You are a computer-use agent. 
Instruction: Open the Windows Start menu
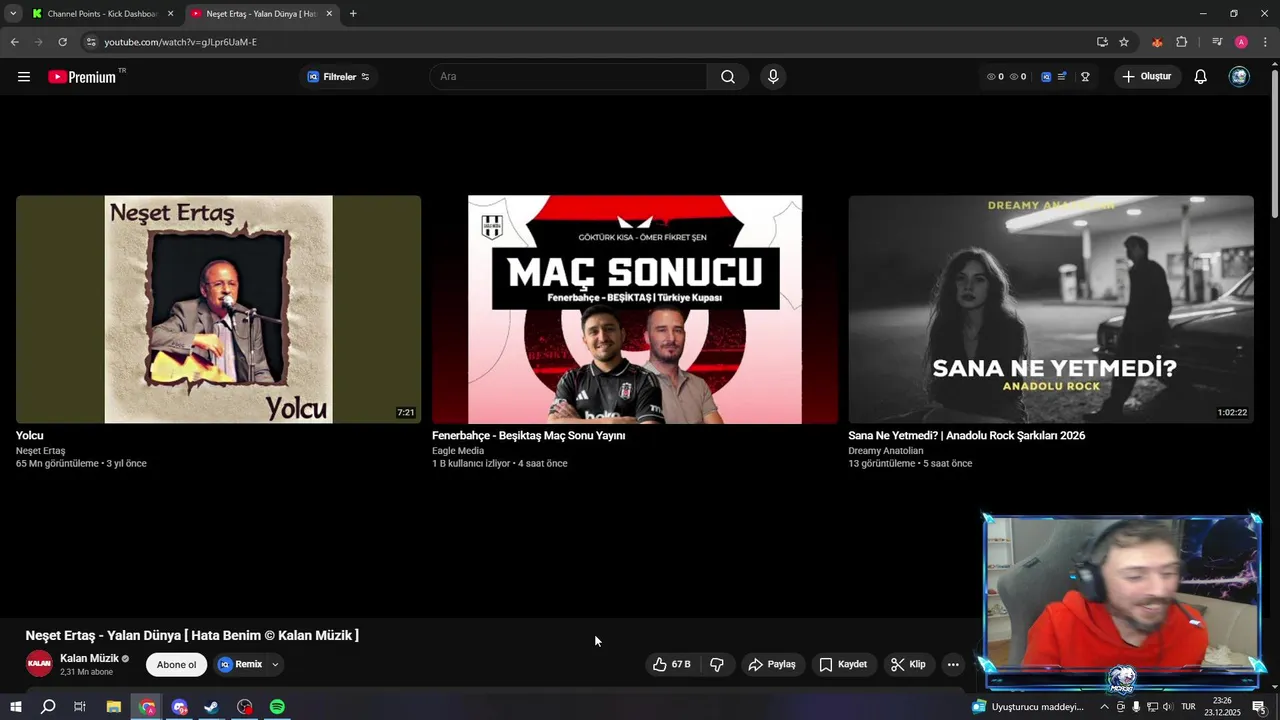[x=15, y=707]
